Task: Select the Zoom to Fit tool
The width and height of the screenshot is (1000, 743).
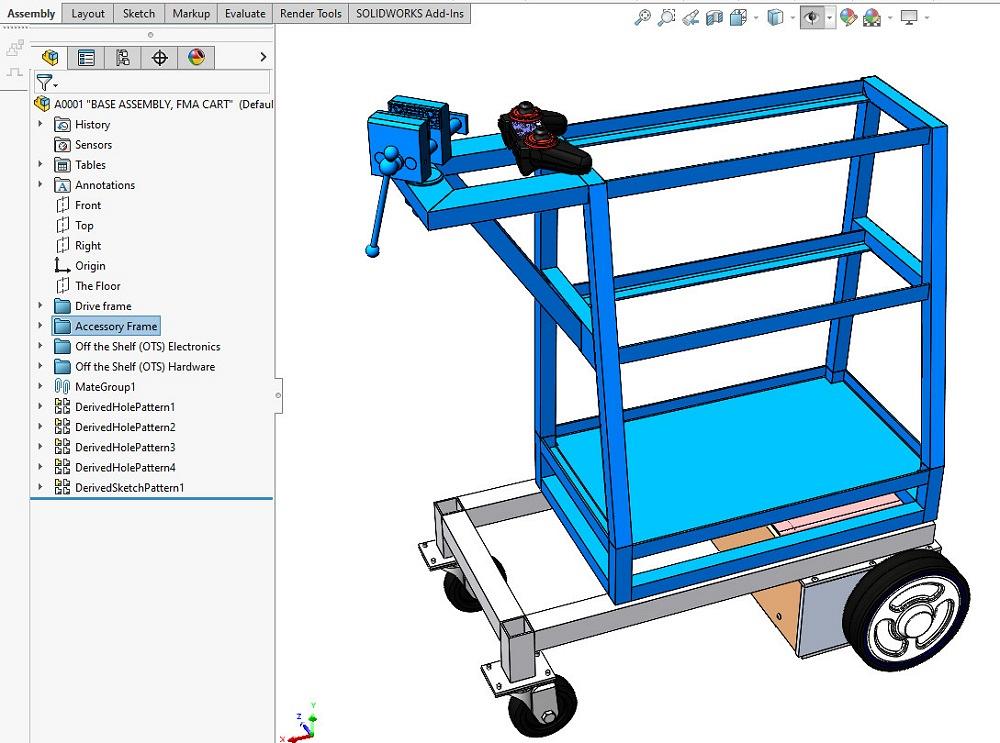Action: pyautogui.click(x=644, y=14)
